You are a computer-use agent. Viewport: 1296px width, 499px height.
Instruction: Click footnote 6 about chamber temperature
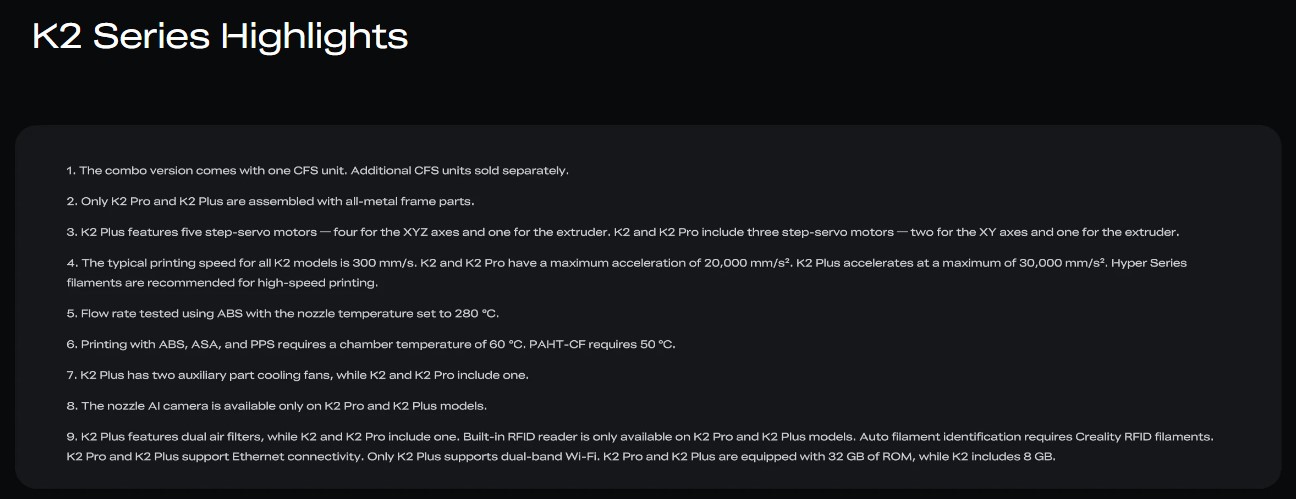click(x=371, y=344)
